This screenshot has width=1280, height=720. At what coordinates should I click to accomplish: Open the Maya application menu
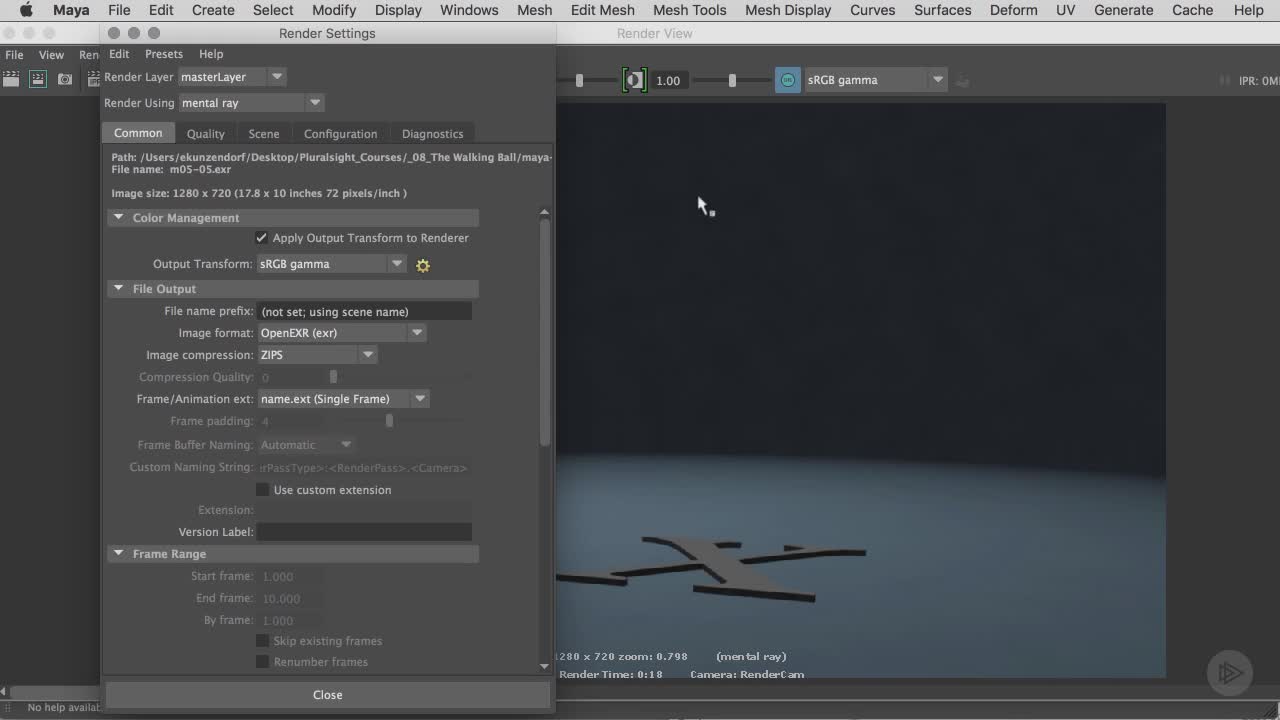click(x=71, y=10)
